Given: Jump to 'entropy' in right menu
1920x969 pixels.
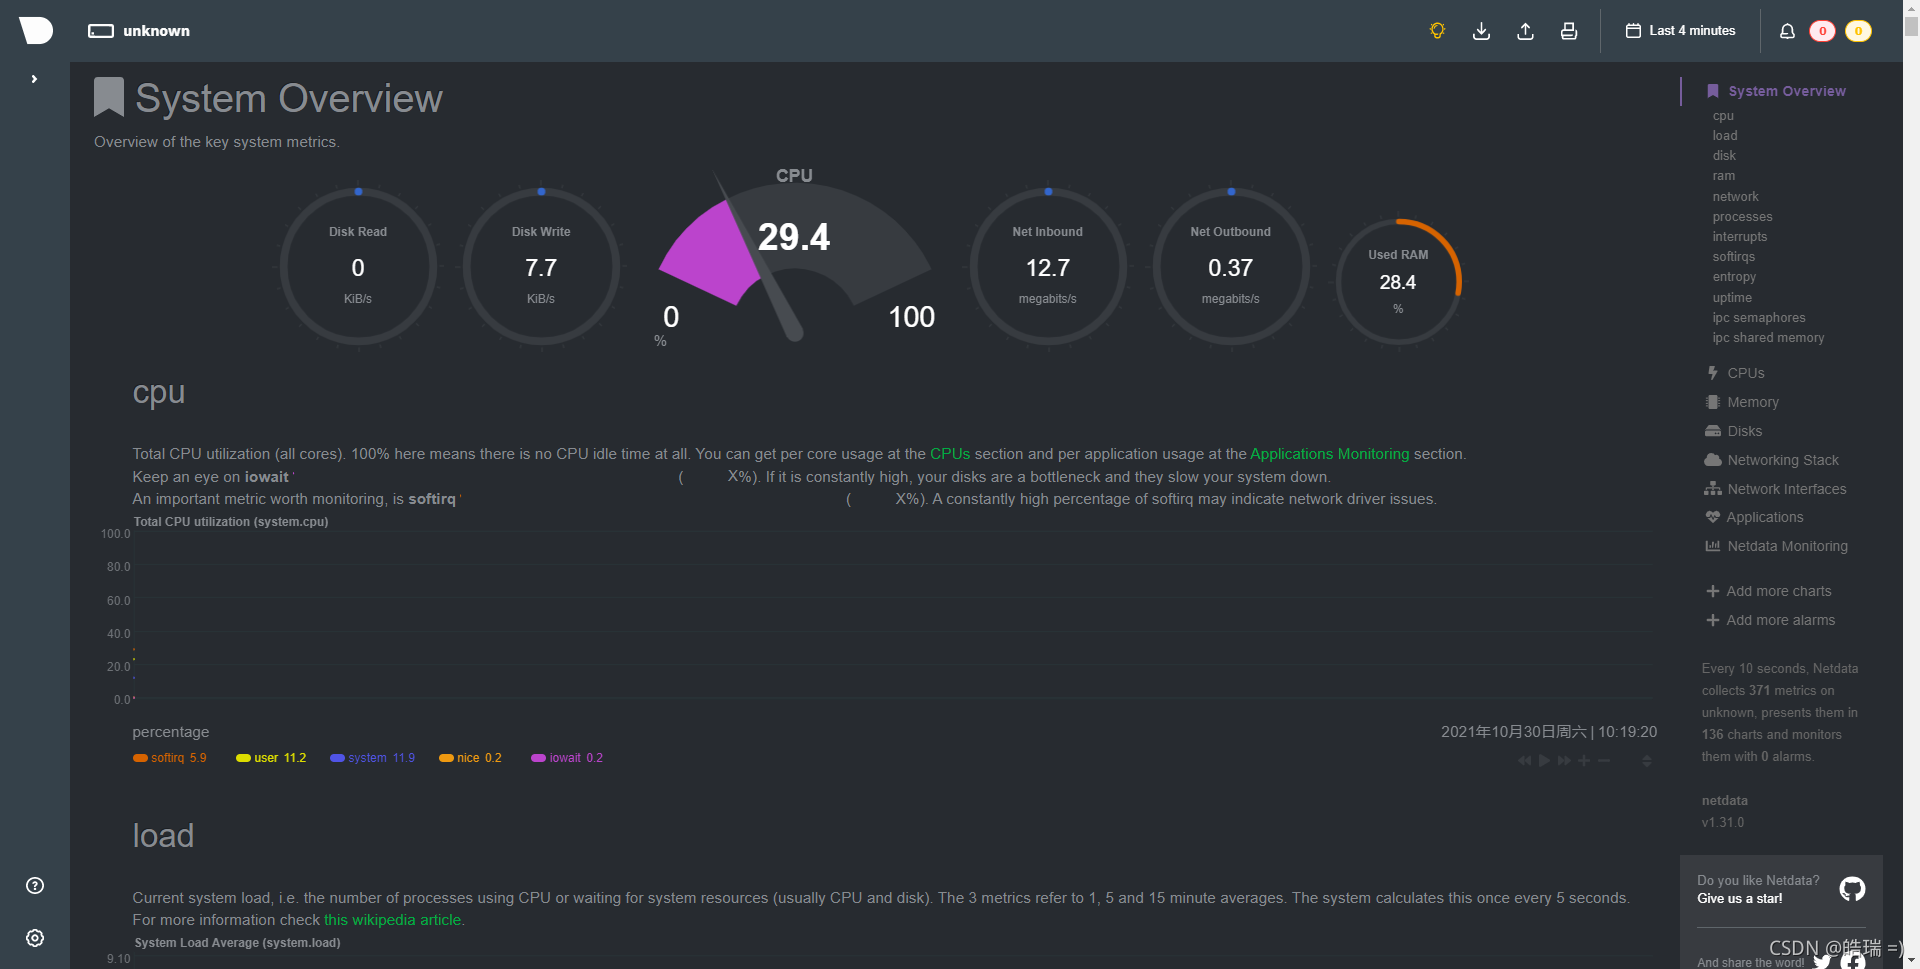Looking at the screenshot, I should [x=1734, y=277].
